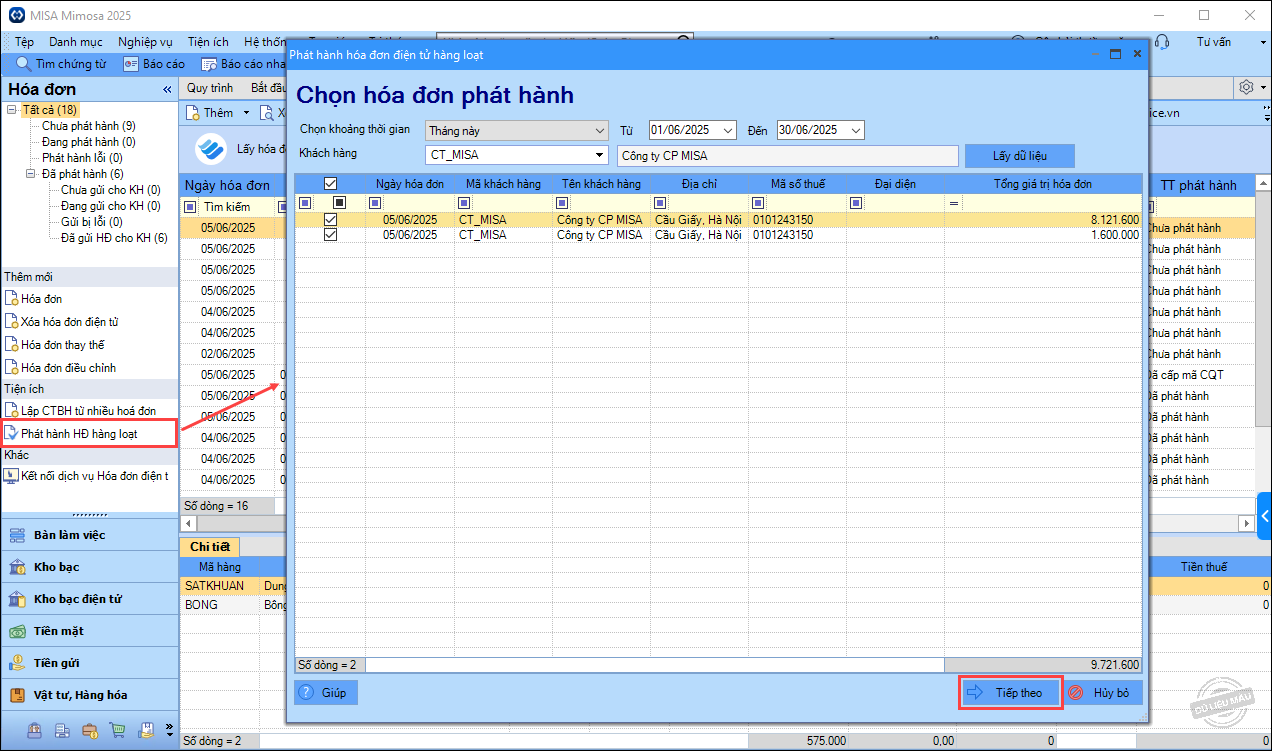Click the left arrow of horizontal scrollbar

pyautogui.click(x=187, y=524)
